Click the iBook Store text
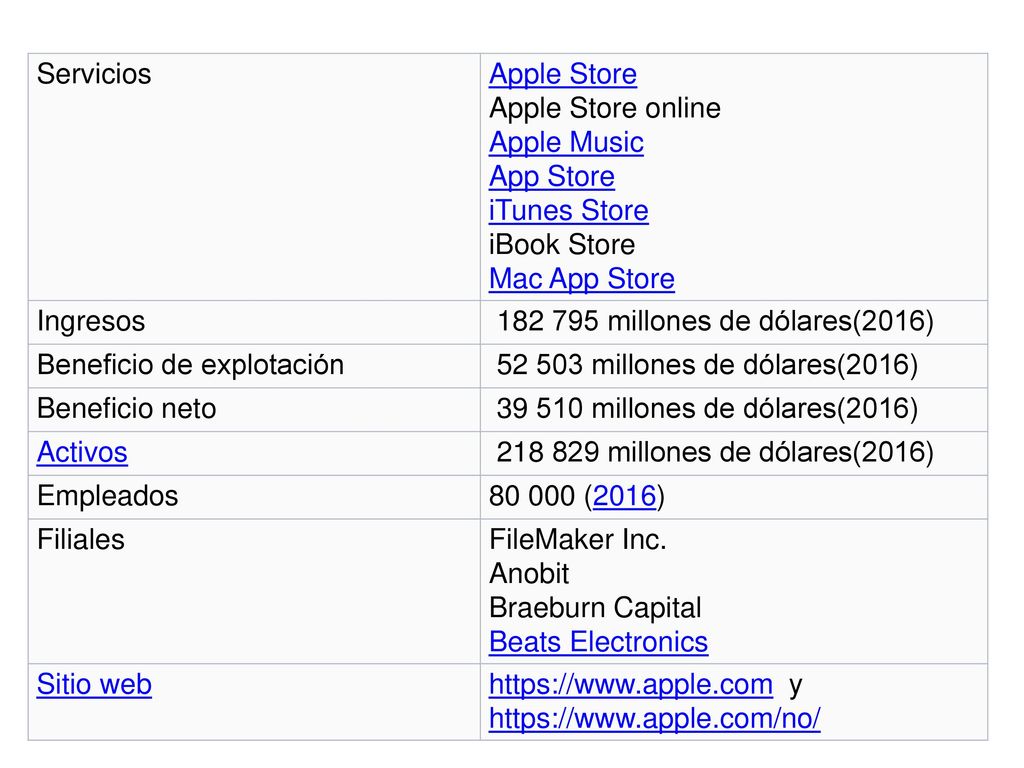 [x=562, y=245]
